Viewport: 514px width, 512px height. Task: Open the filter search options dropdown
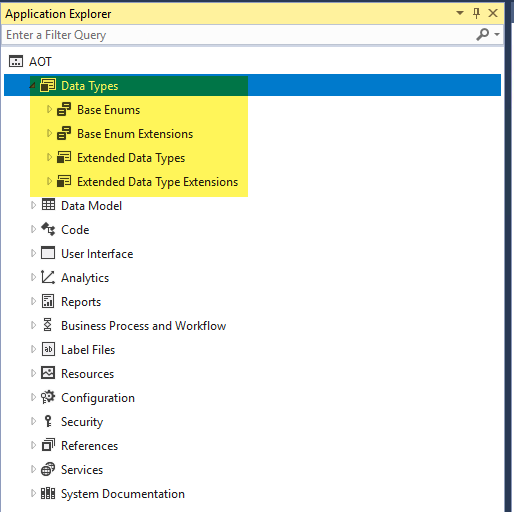pyautogui.click(x=497, y=34)
